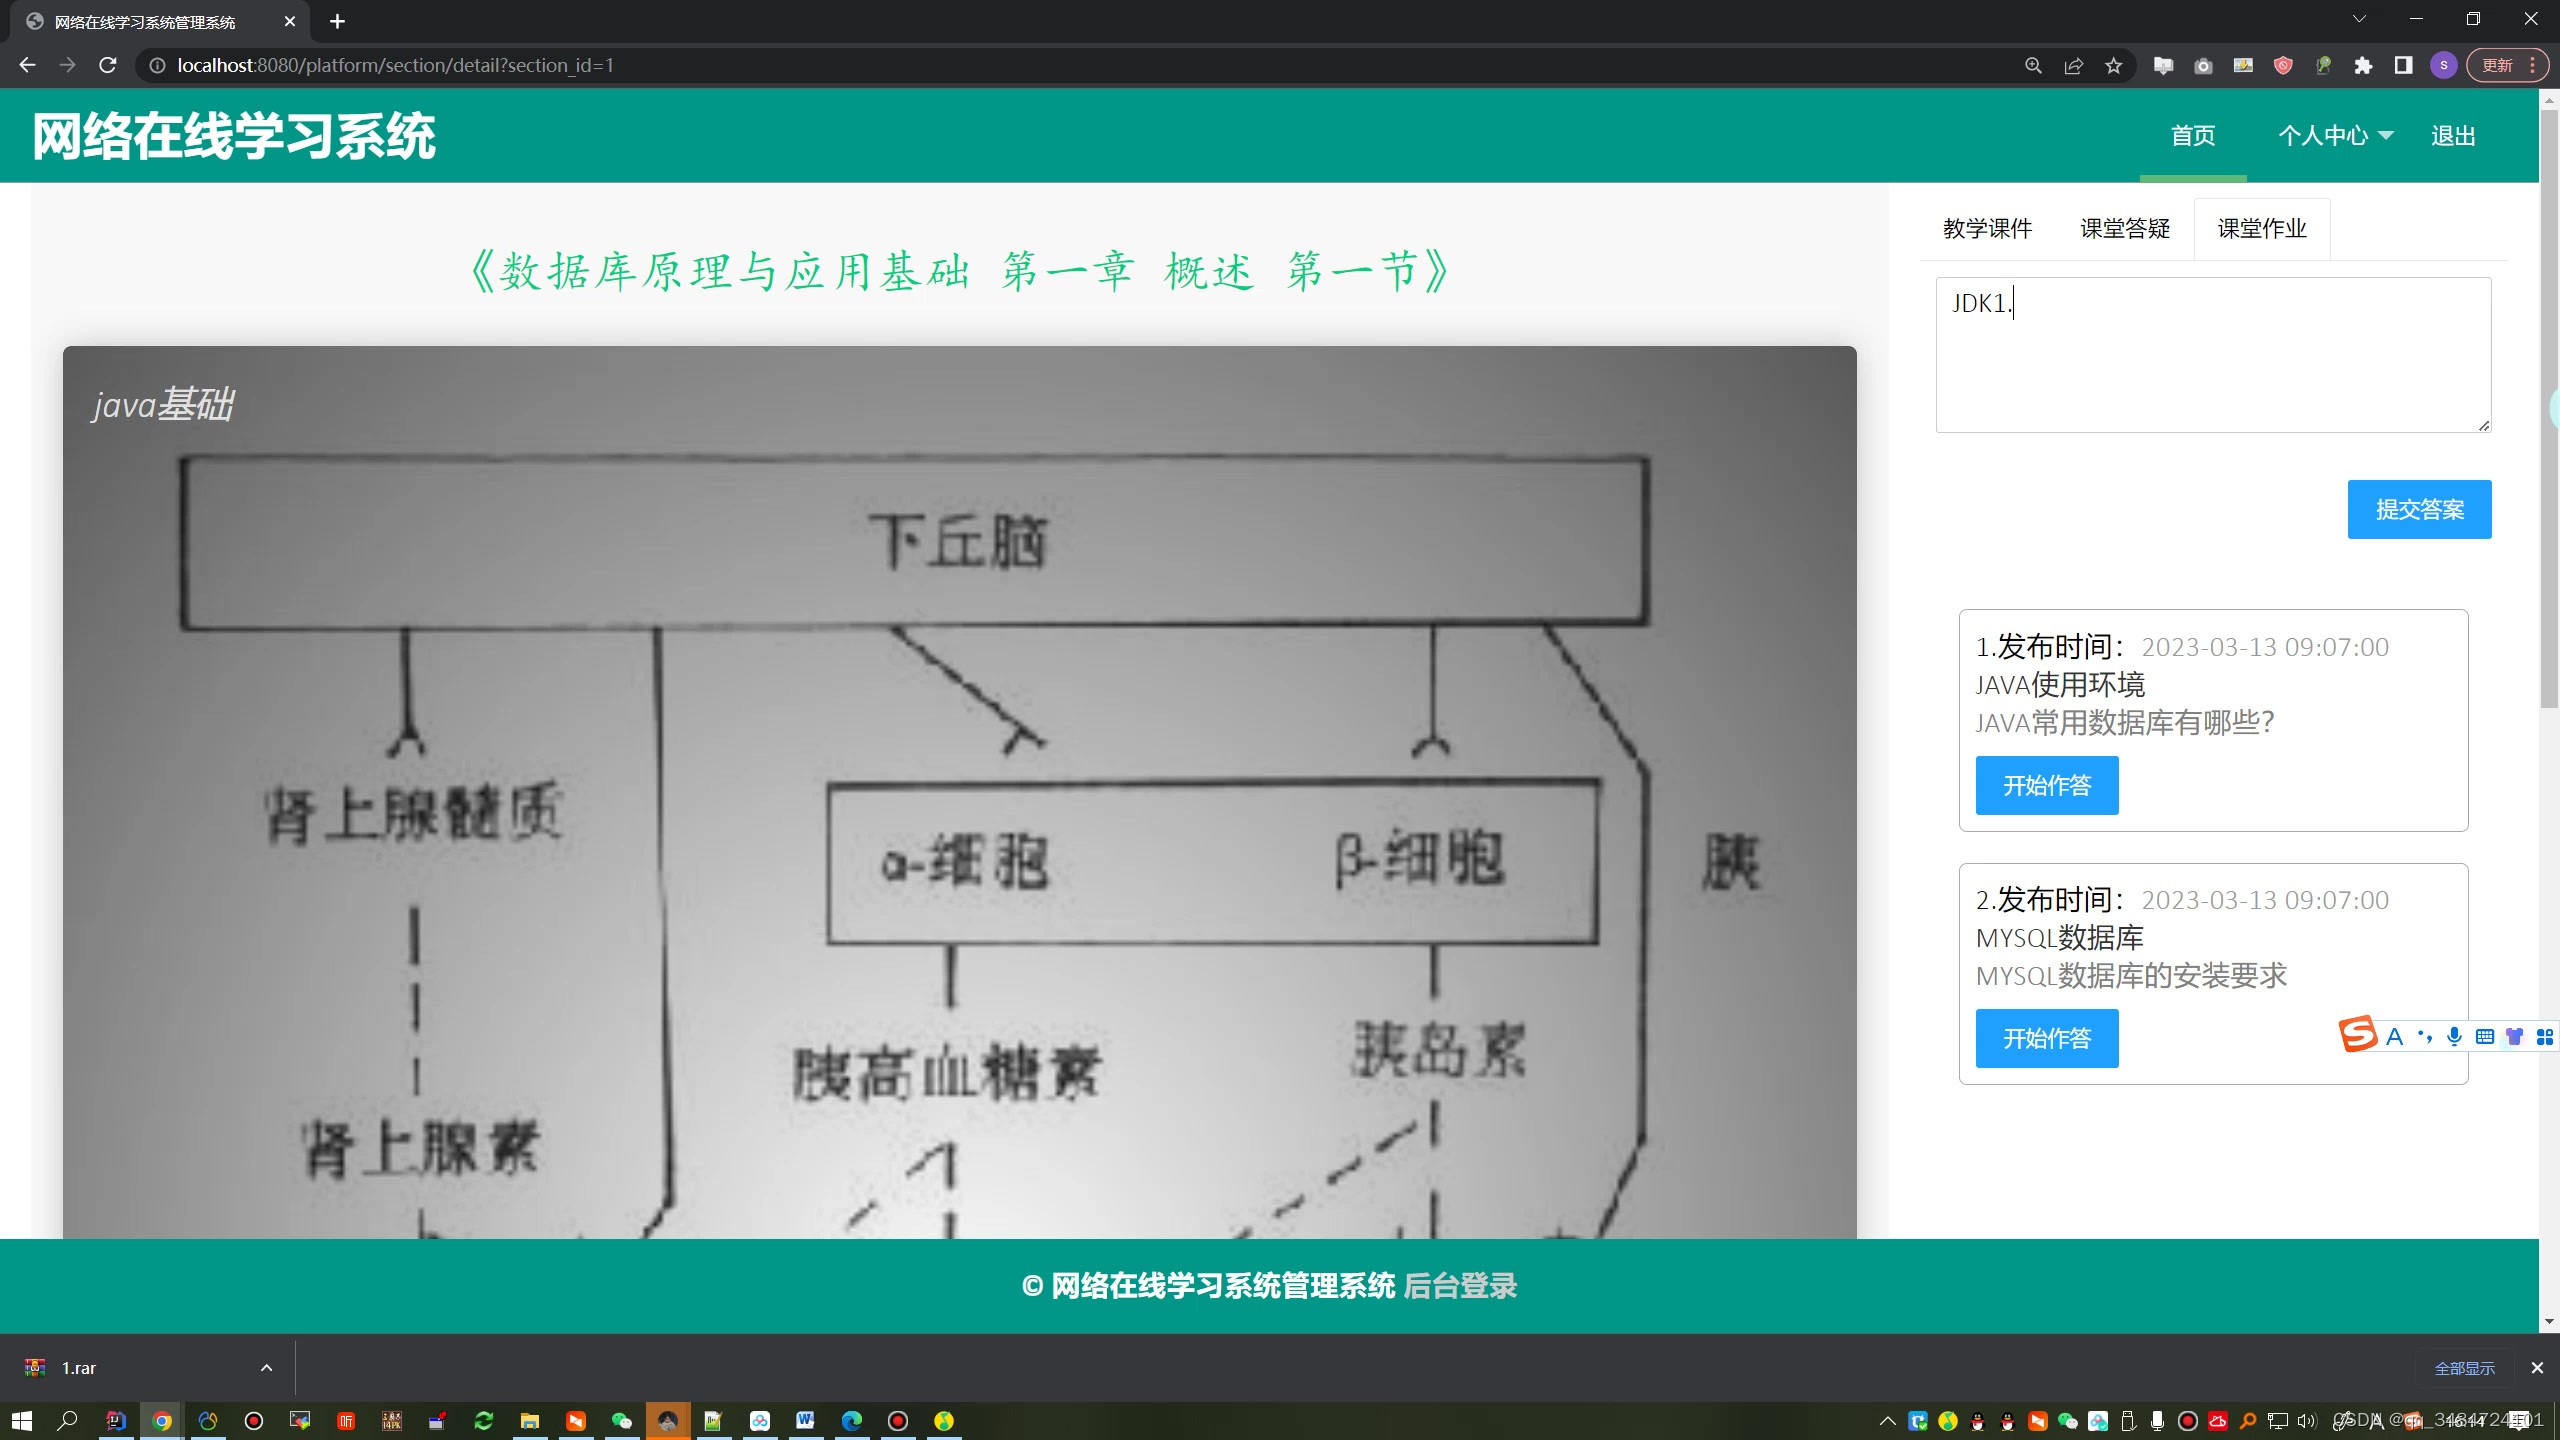
Task: Switch to the 教学课件 tab
Action: click(1987, 229)
